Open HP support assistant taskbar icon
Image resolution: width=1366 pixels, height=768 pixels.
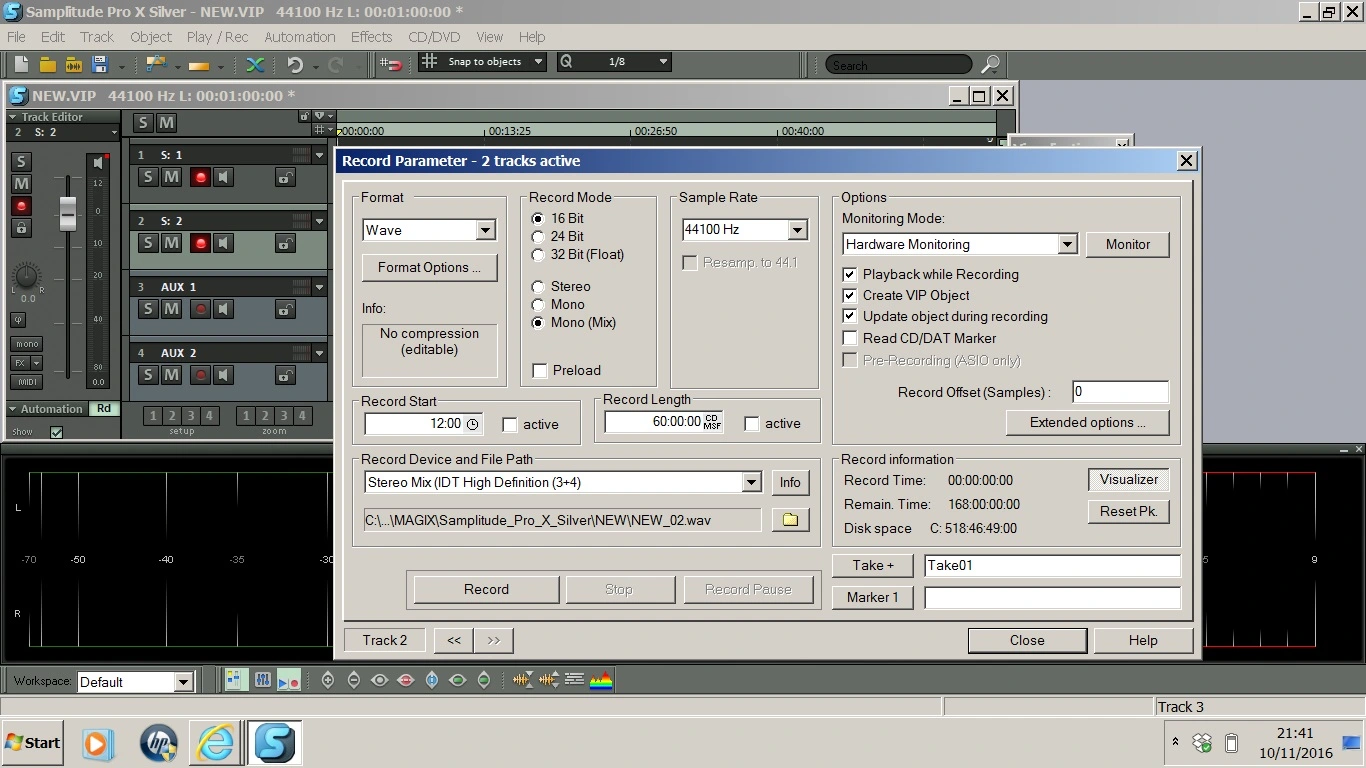pyautogui.click(x=158, y=743)
